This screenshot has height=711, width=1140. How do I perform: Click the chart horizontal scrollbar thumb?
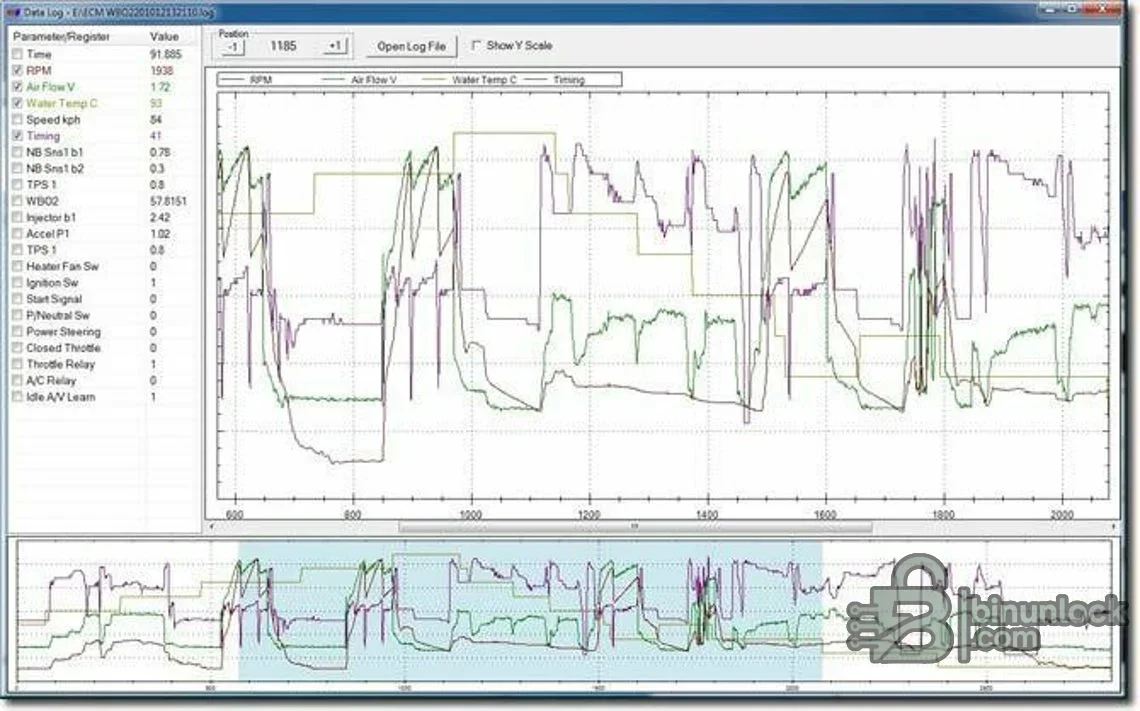coord(635,526)
